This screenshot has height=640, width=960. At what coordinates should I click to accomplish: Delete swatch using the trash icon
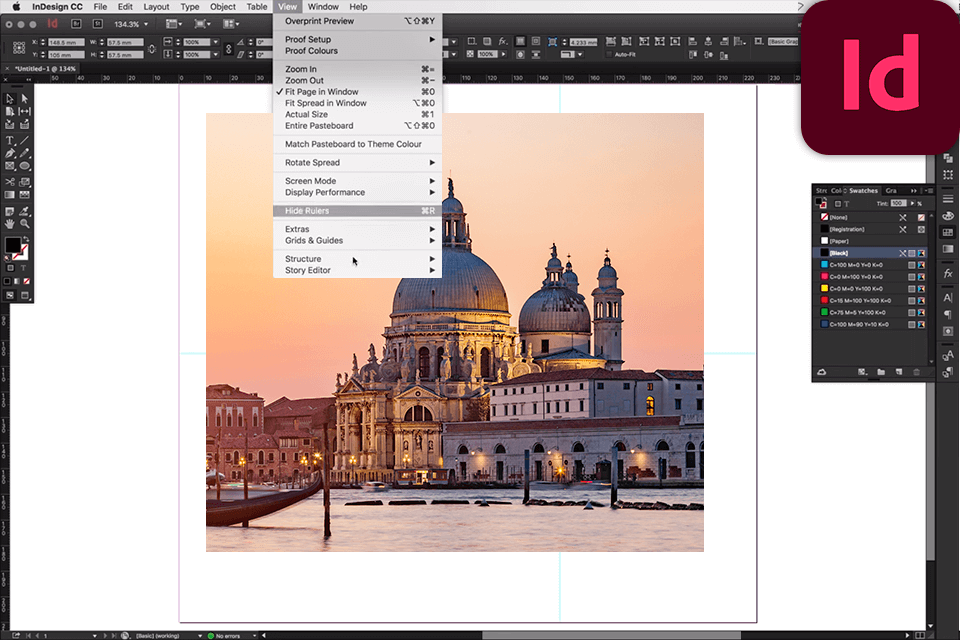pyautogui.click(x=916, y=372)
